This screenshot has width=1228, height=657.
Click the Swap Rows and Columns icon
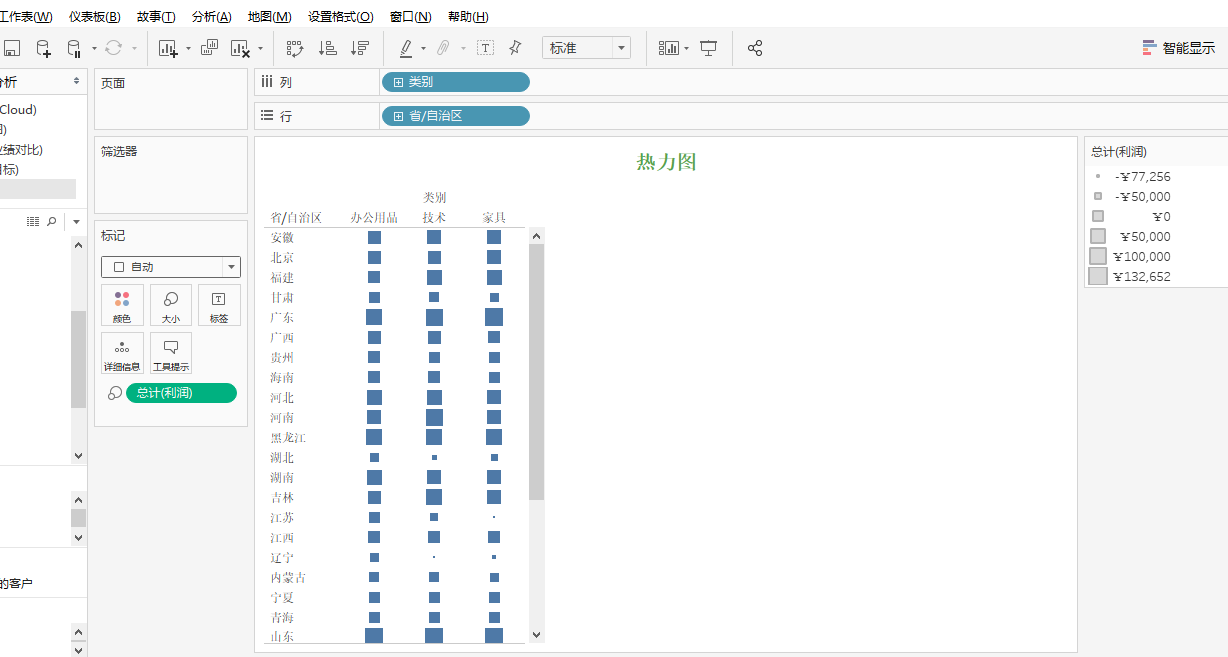[x=295, y=48]
